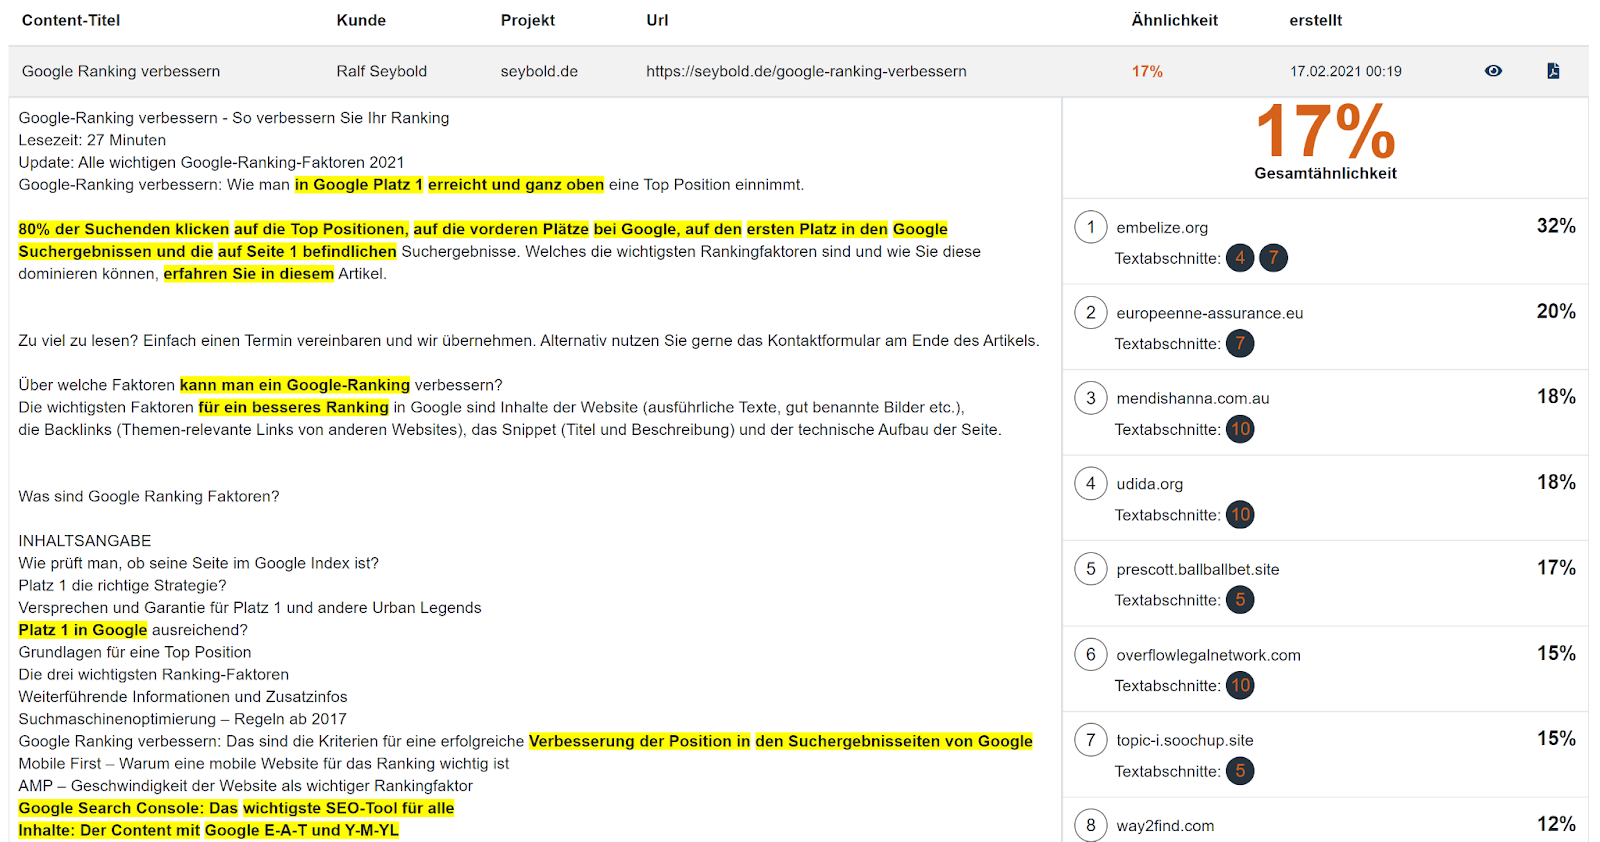Click the 32% value for embelize.org
The width and height of the screenshot is (1600, 842).
pyautogui.click(x=1556, y=226)
